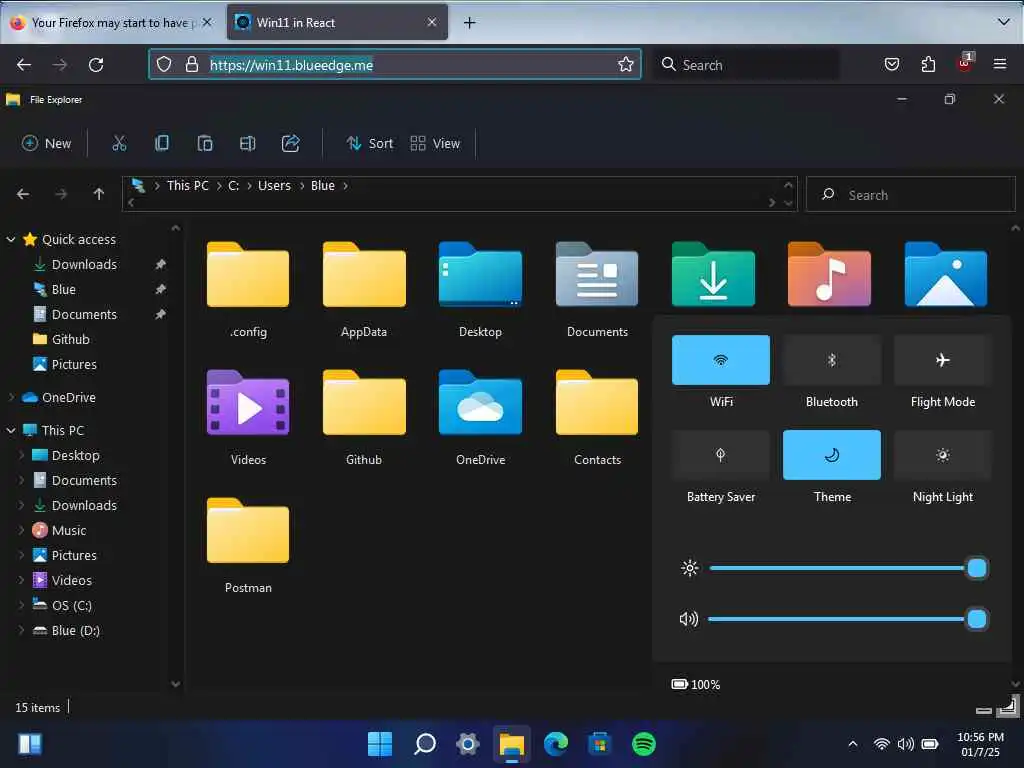This screenshot has width=1024, height=768.
Task: Open the Music folder icon with note
Action: 829,274
